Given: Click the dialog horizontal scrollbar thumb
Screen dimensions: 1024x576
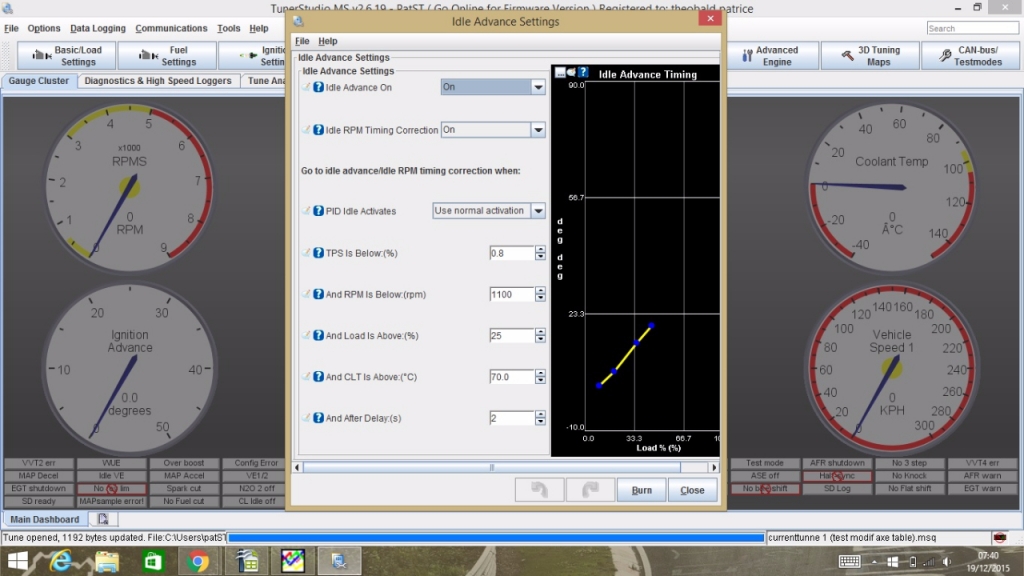Looking at the screenshot, I should [x=492, y=468].
